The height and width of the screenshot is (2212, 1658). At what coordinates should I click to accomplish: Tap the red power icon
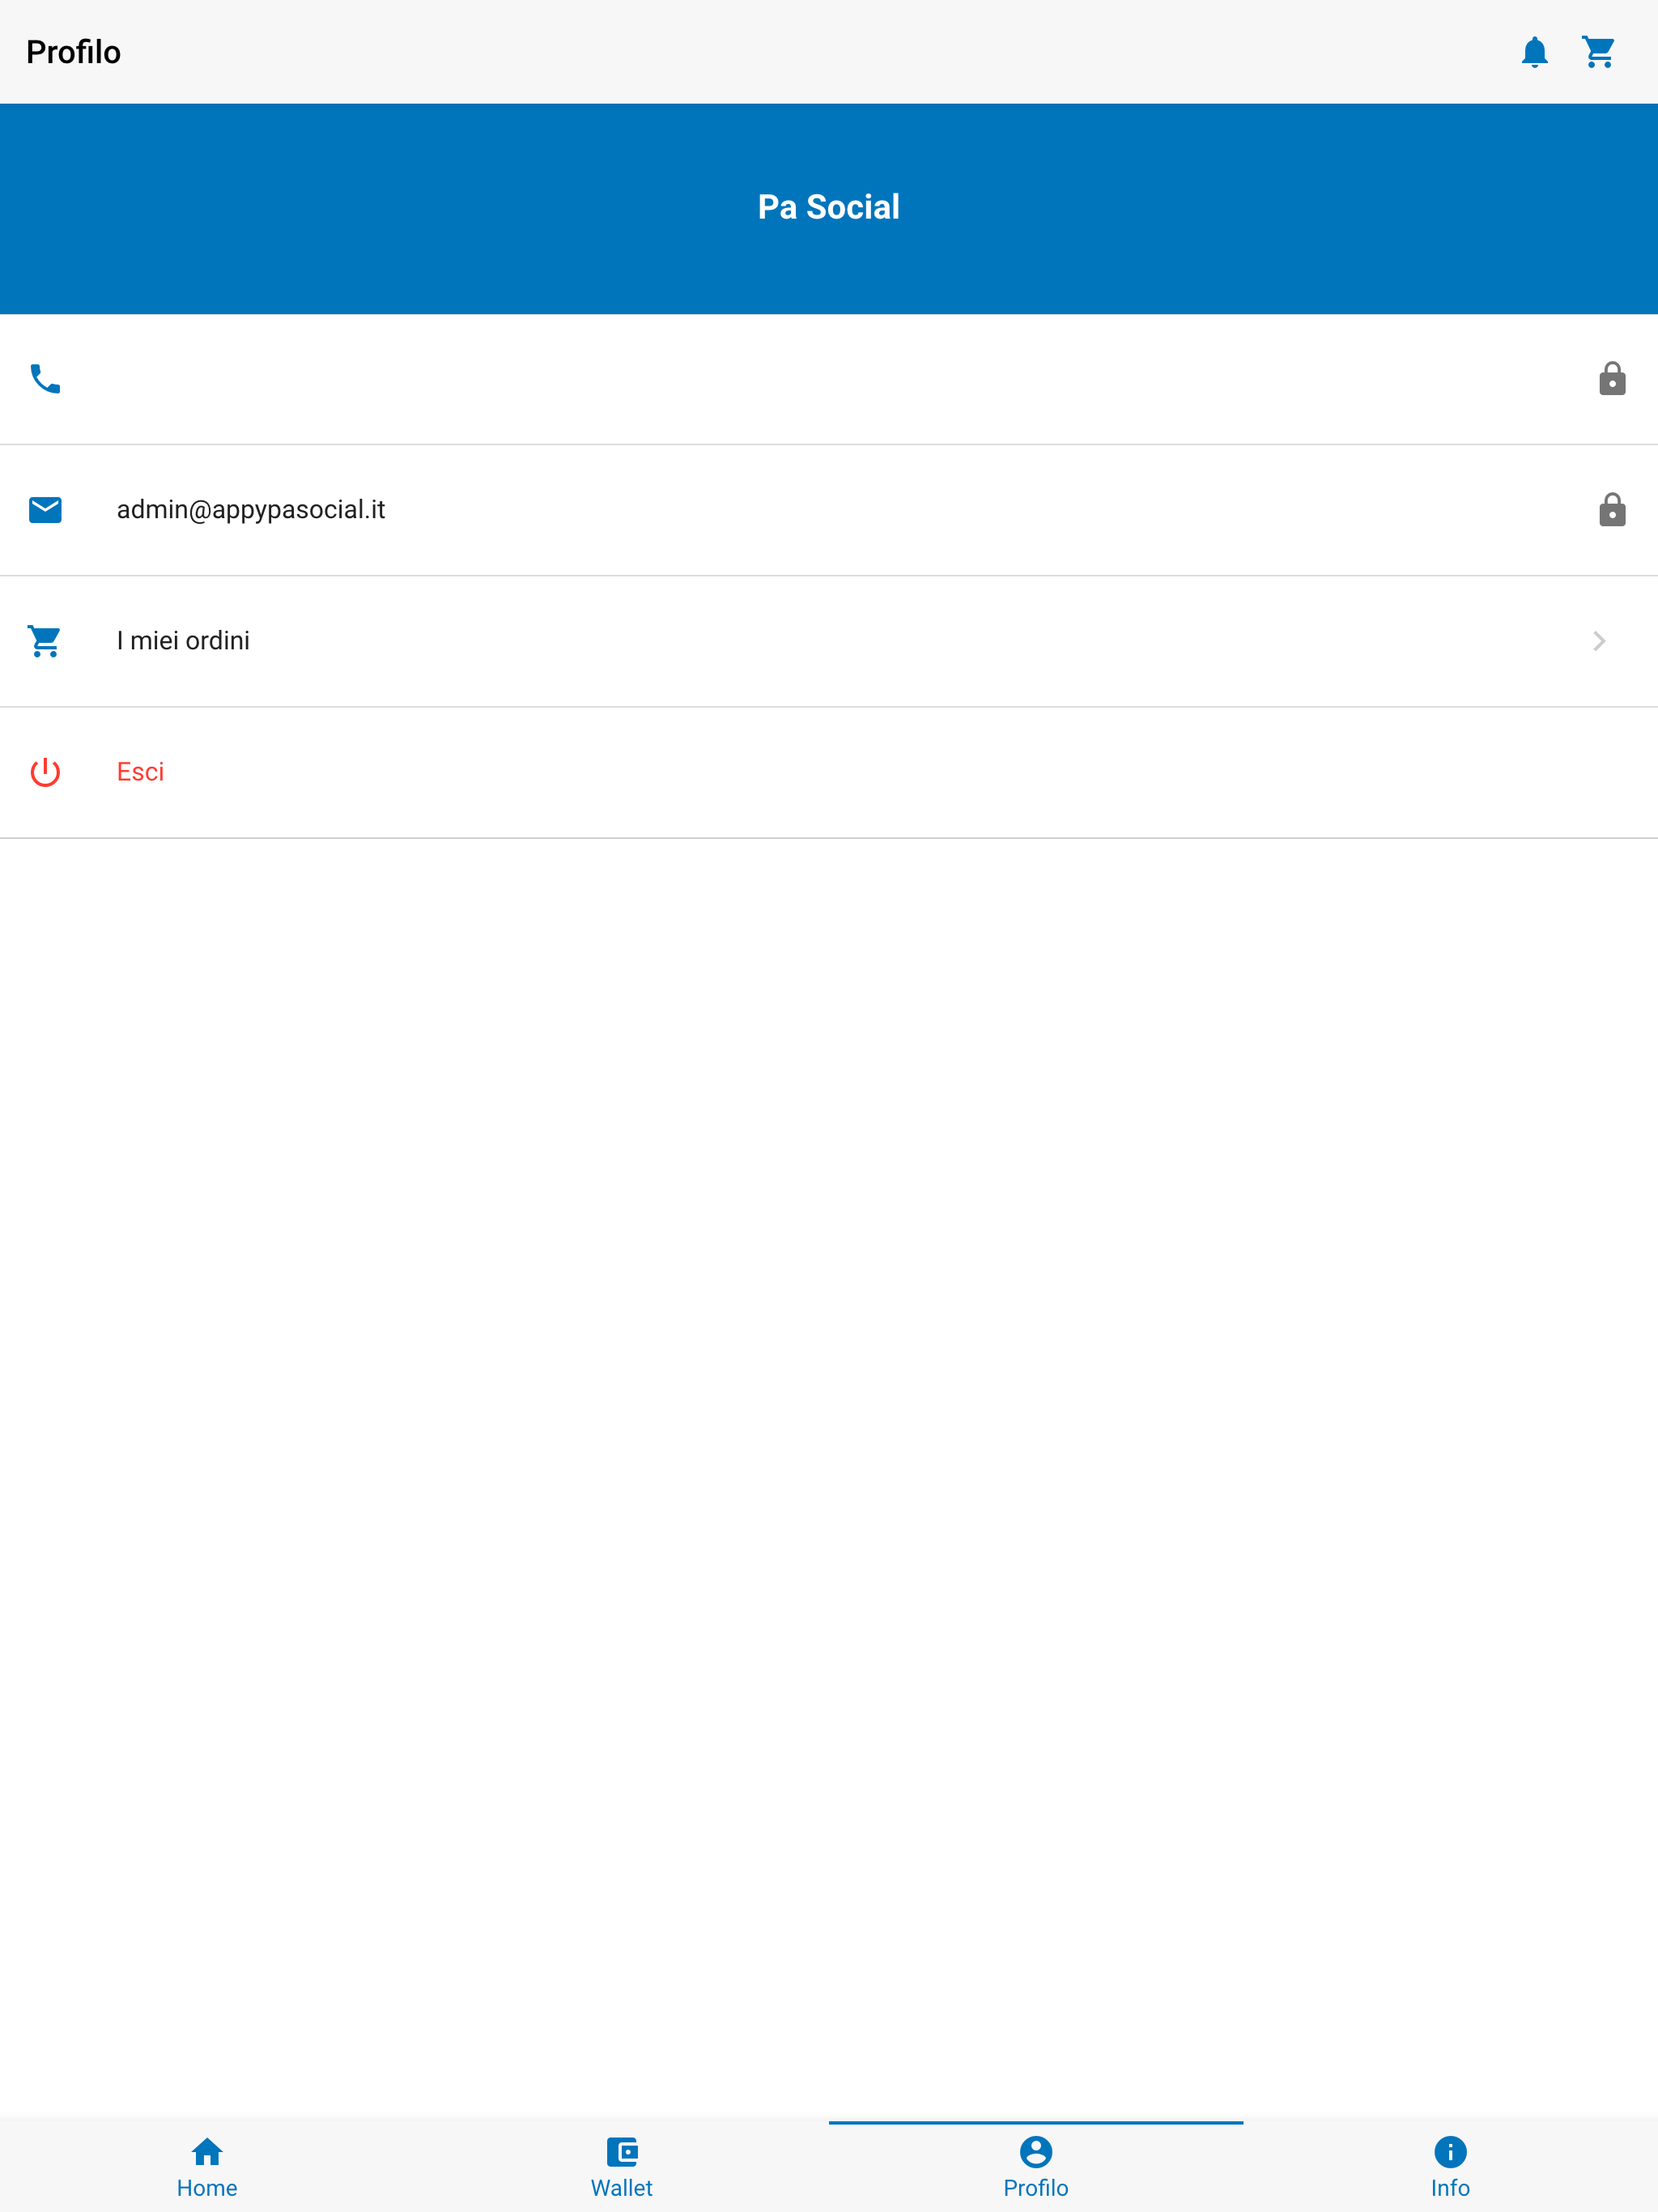[x=45, y=772]
